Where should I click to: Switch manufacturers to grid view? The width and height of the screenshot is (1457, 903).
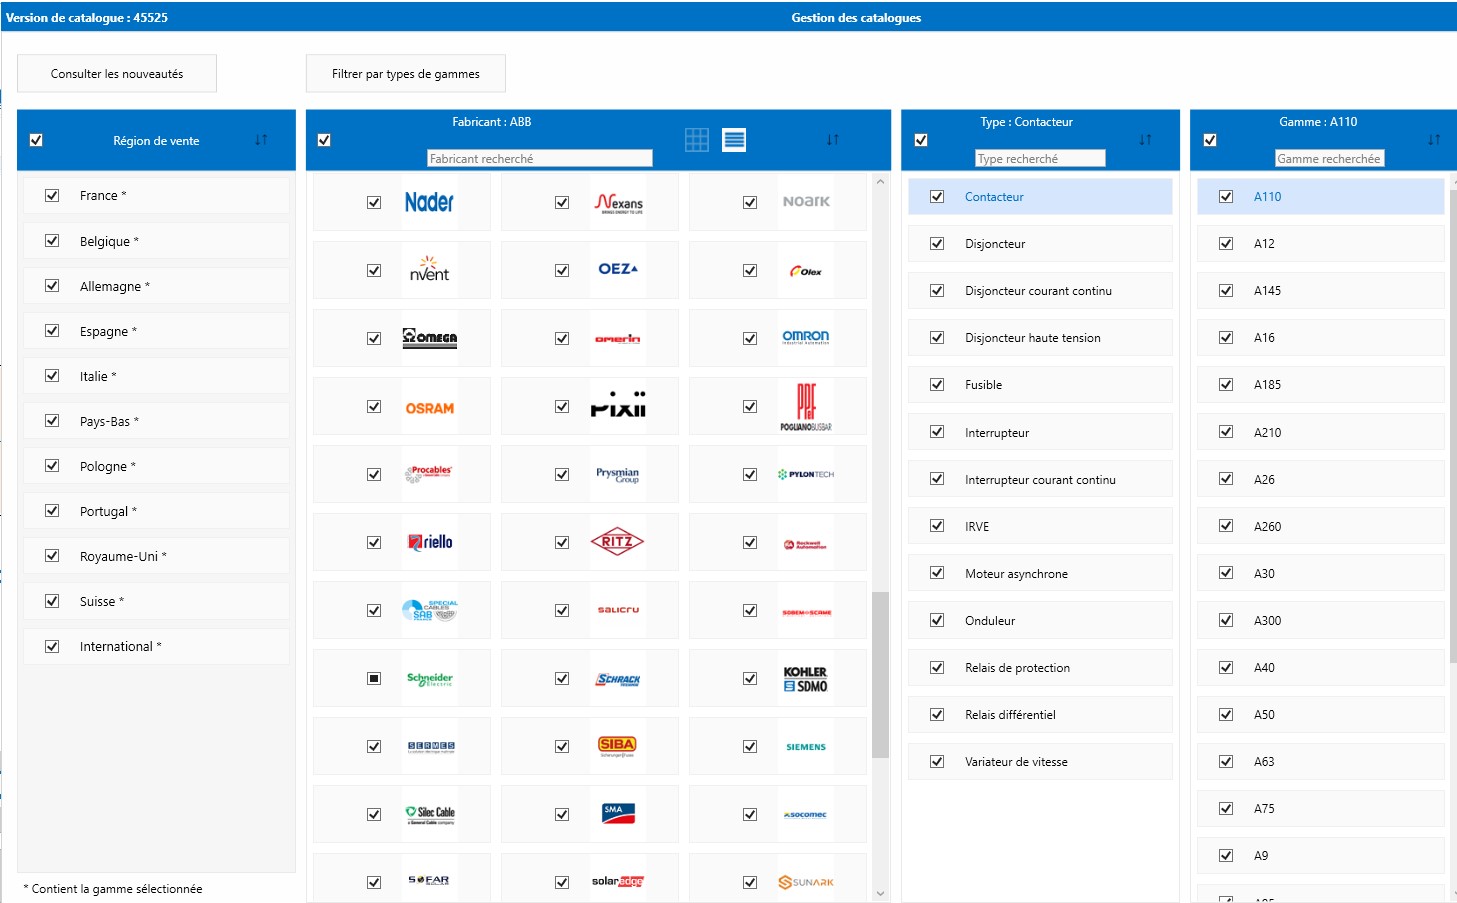point(697,140)
